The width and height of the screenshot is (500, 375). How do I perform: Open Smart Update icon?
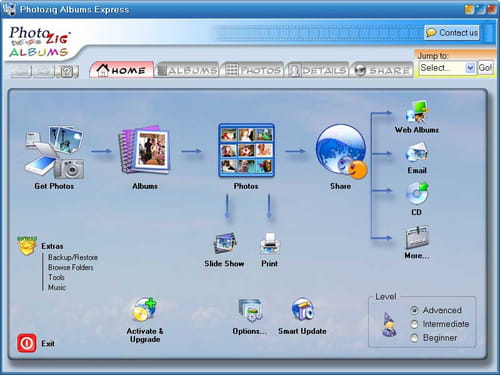coord(303,309)
